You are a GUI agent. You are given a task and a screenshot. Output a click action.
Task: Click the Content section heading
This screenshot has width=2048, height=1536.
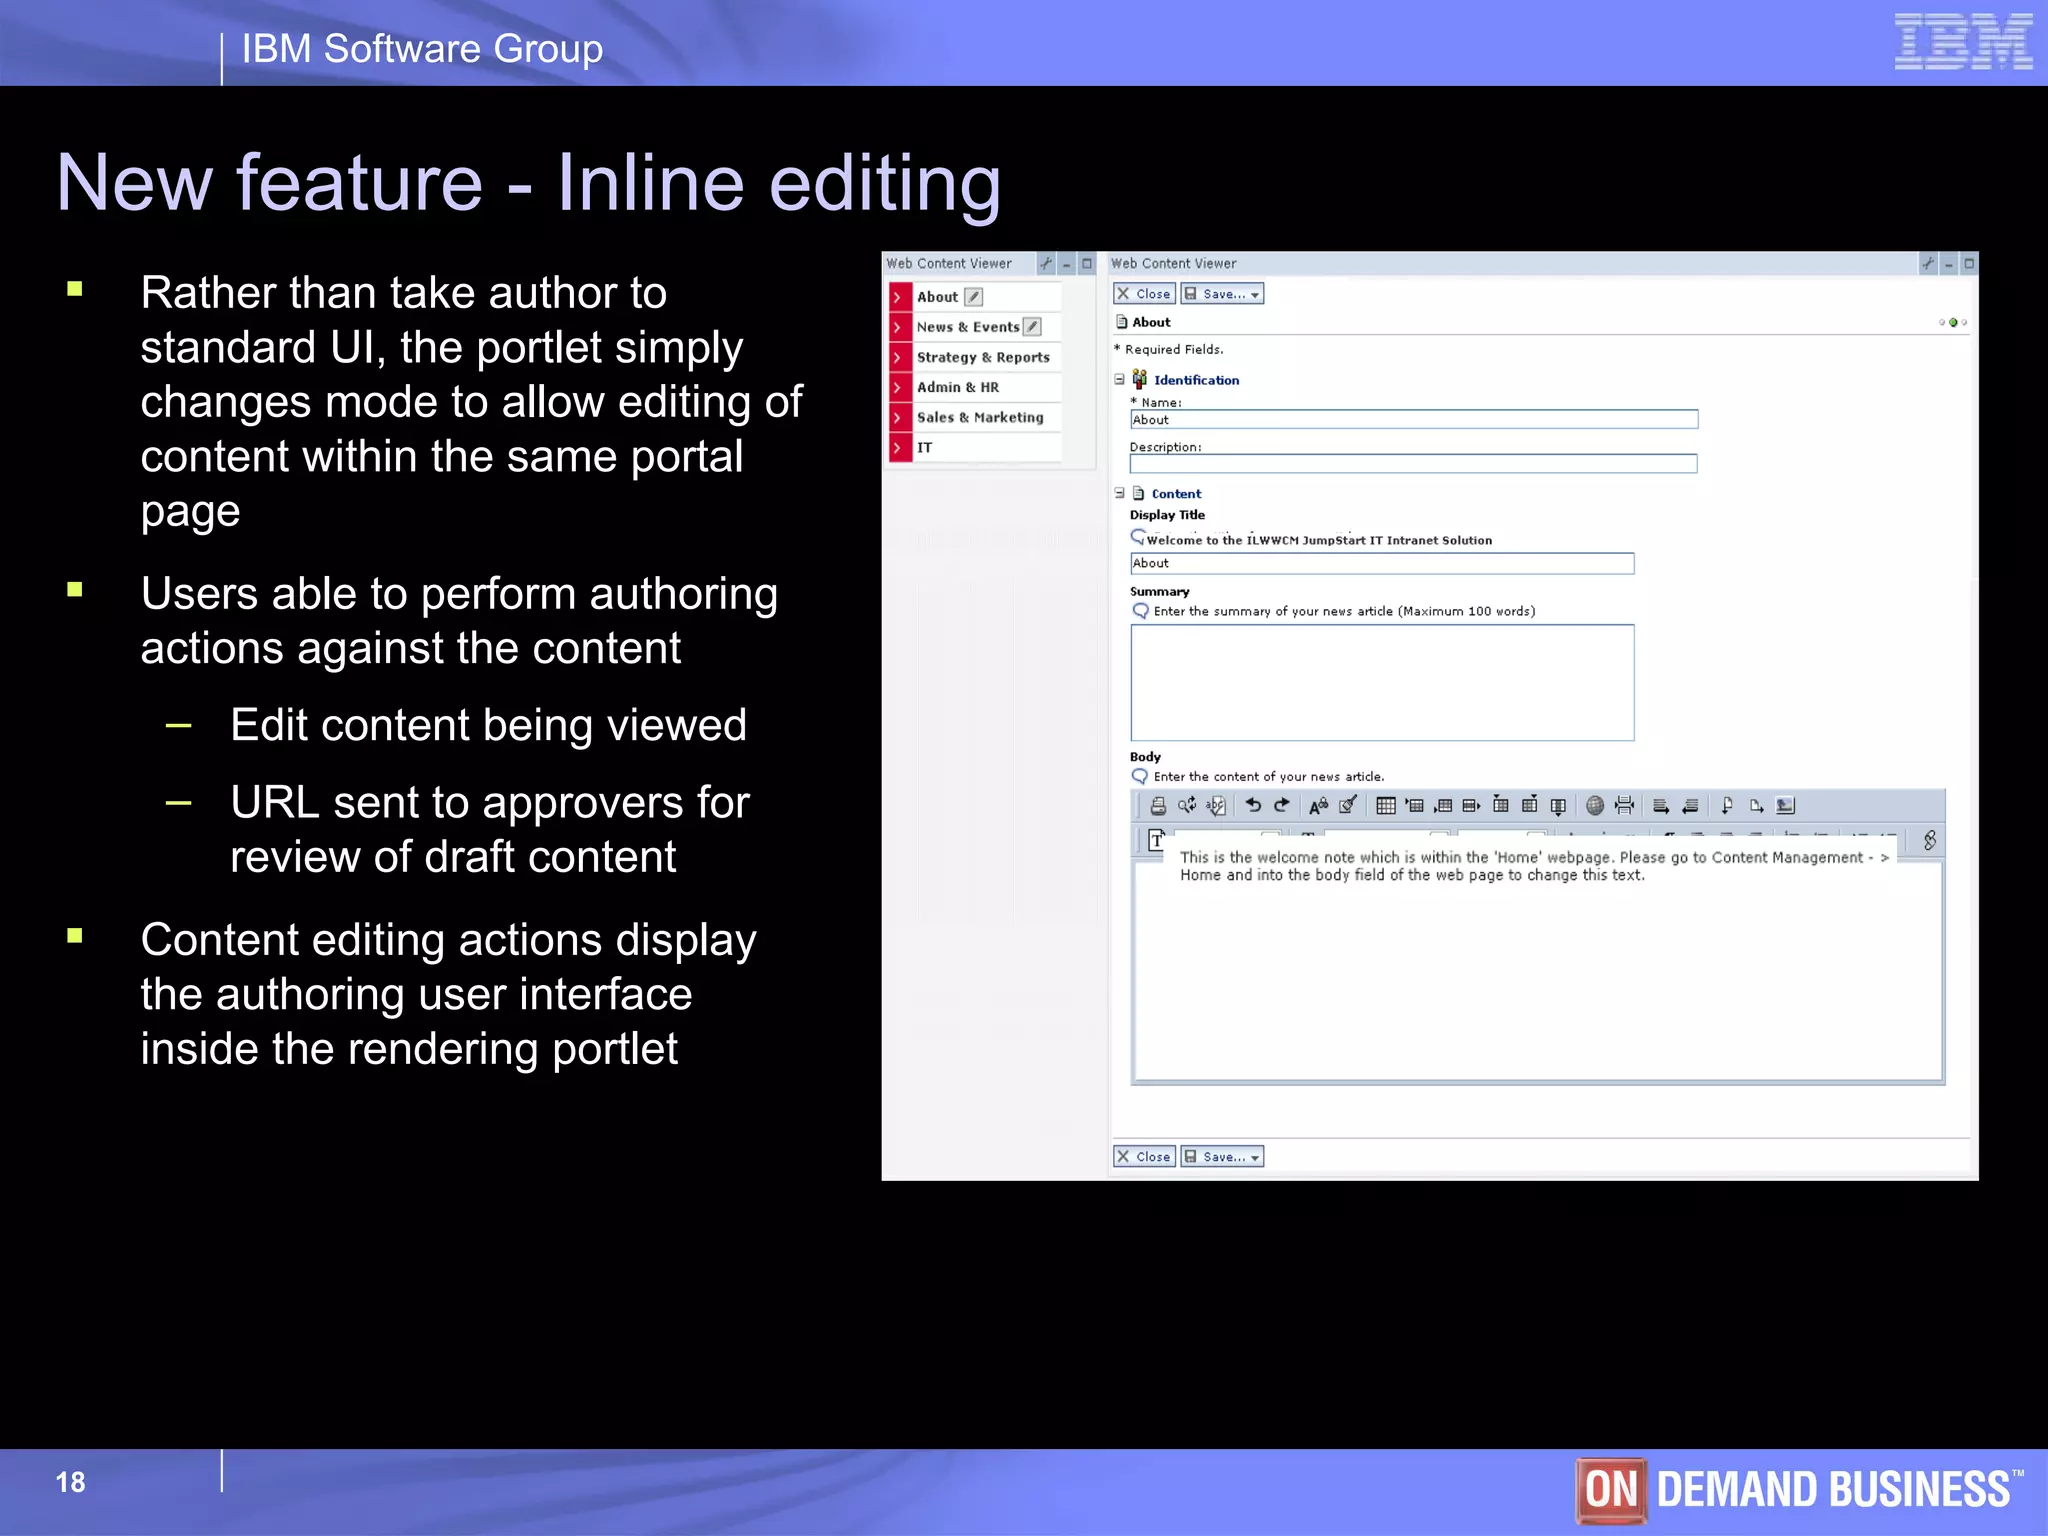[x=1176, y=493]
